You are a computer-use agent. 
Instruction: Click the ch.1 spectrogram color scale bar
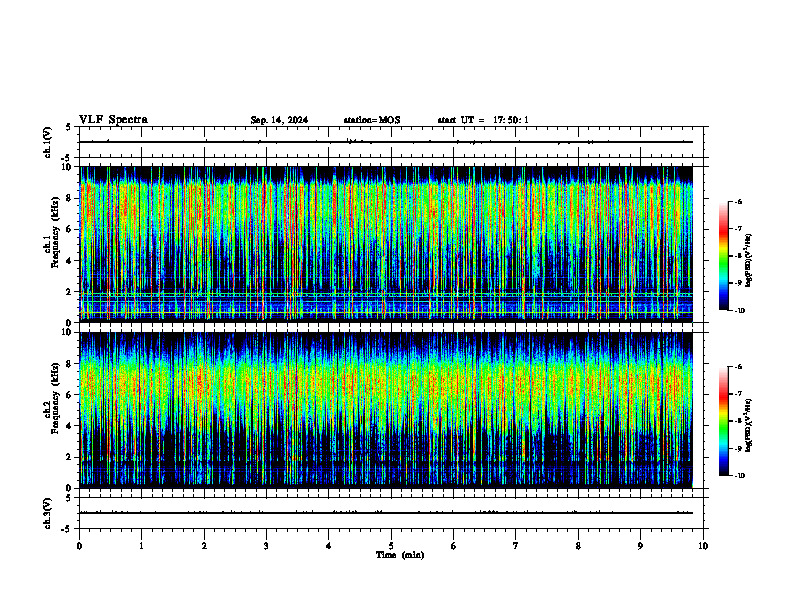pos(723,256)
